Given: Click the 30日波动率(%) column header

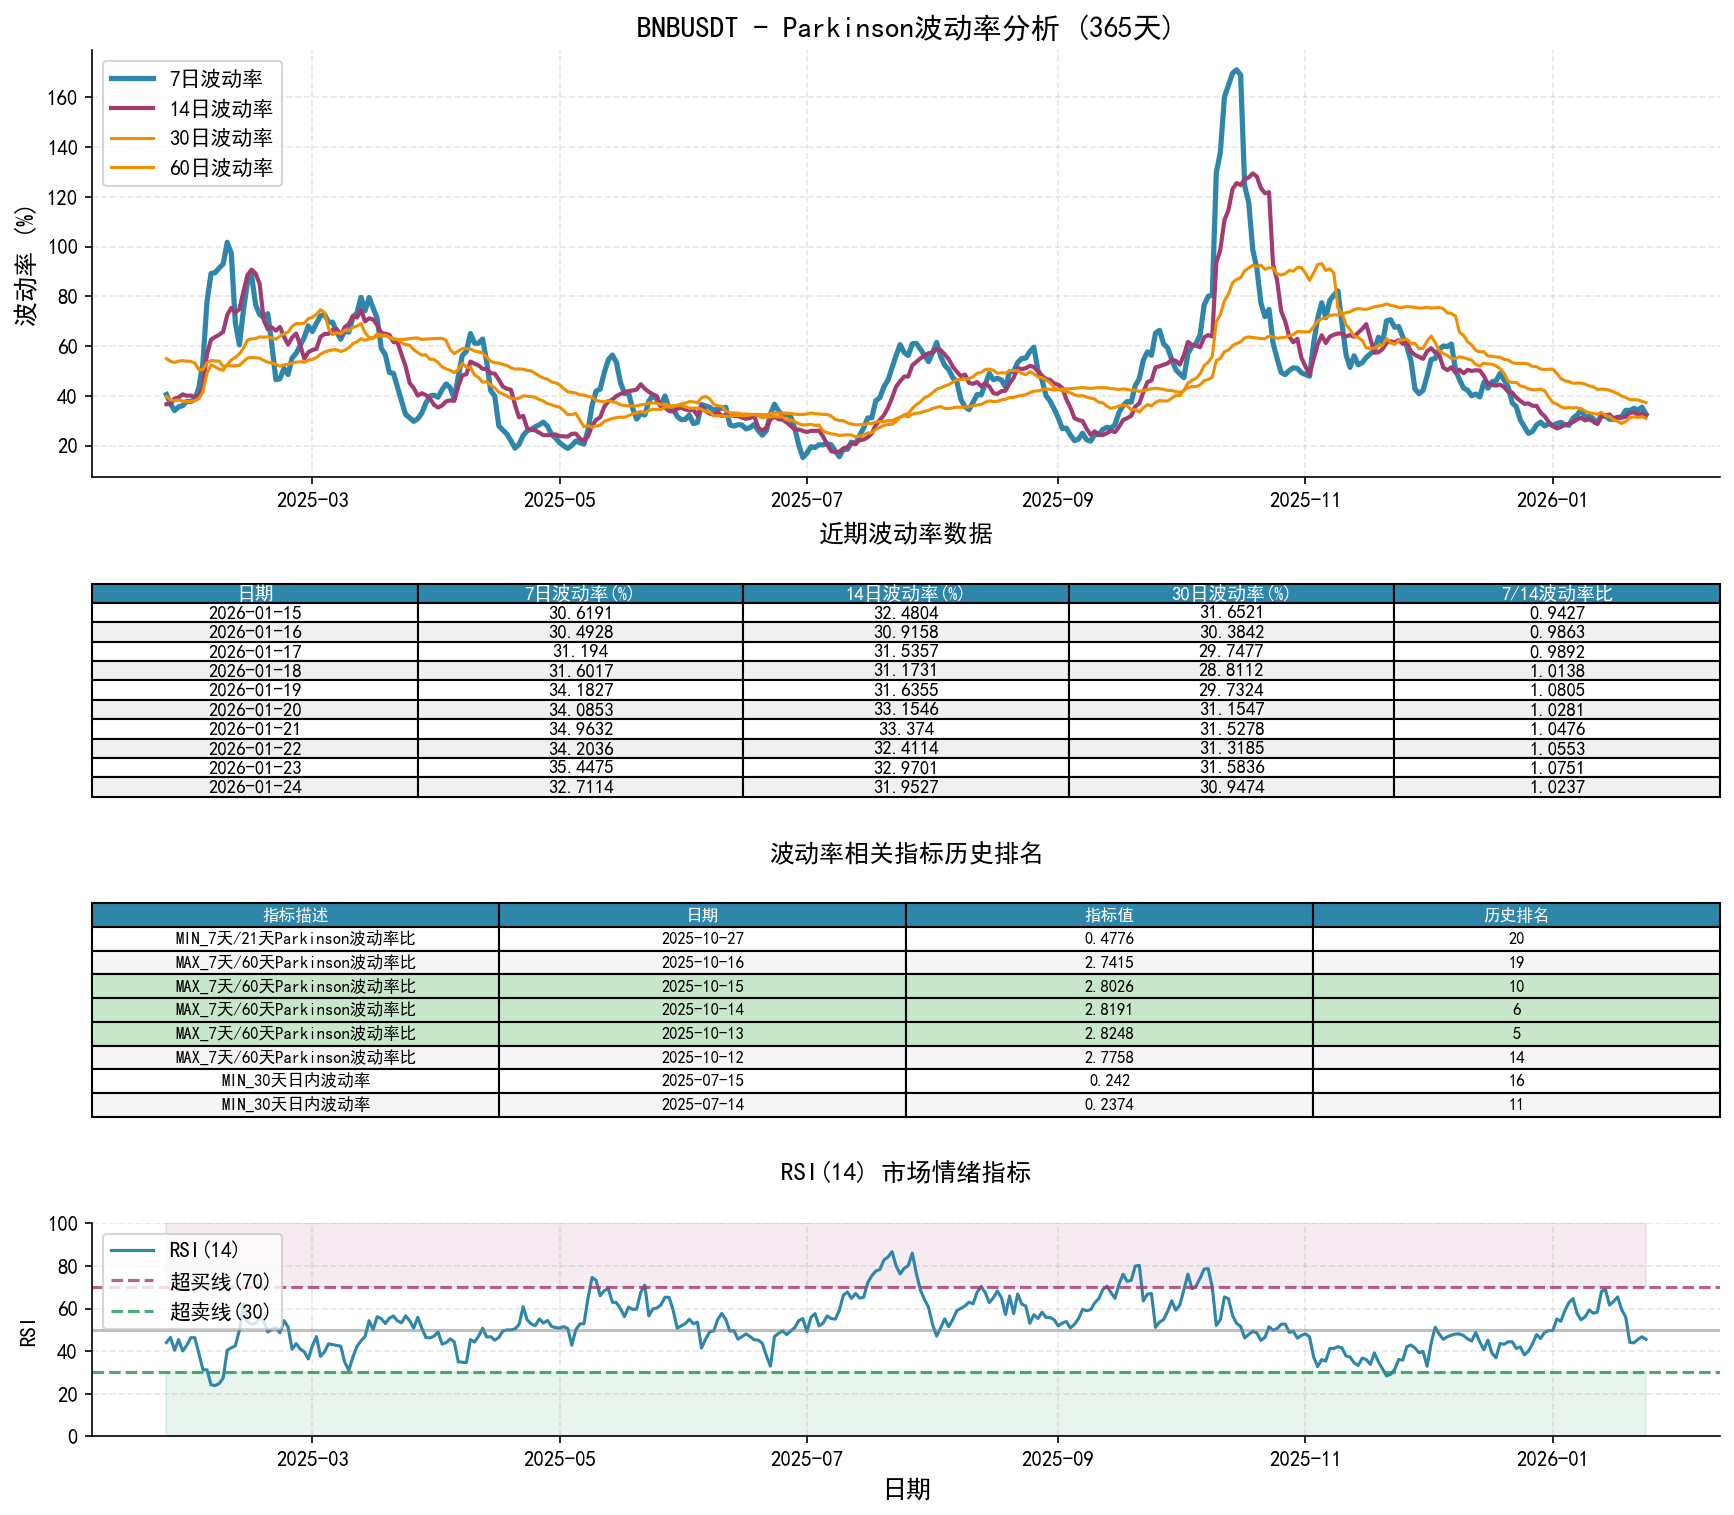Looking at the screenshot, I should click(1230, 594).
